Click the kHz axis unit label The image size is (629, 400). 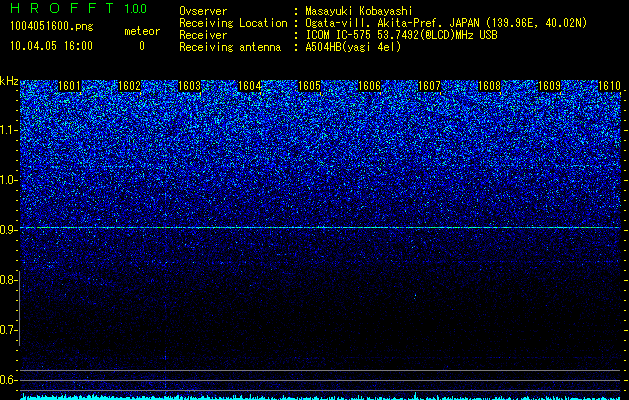pos(9,81)
